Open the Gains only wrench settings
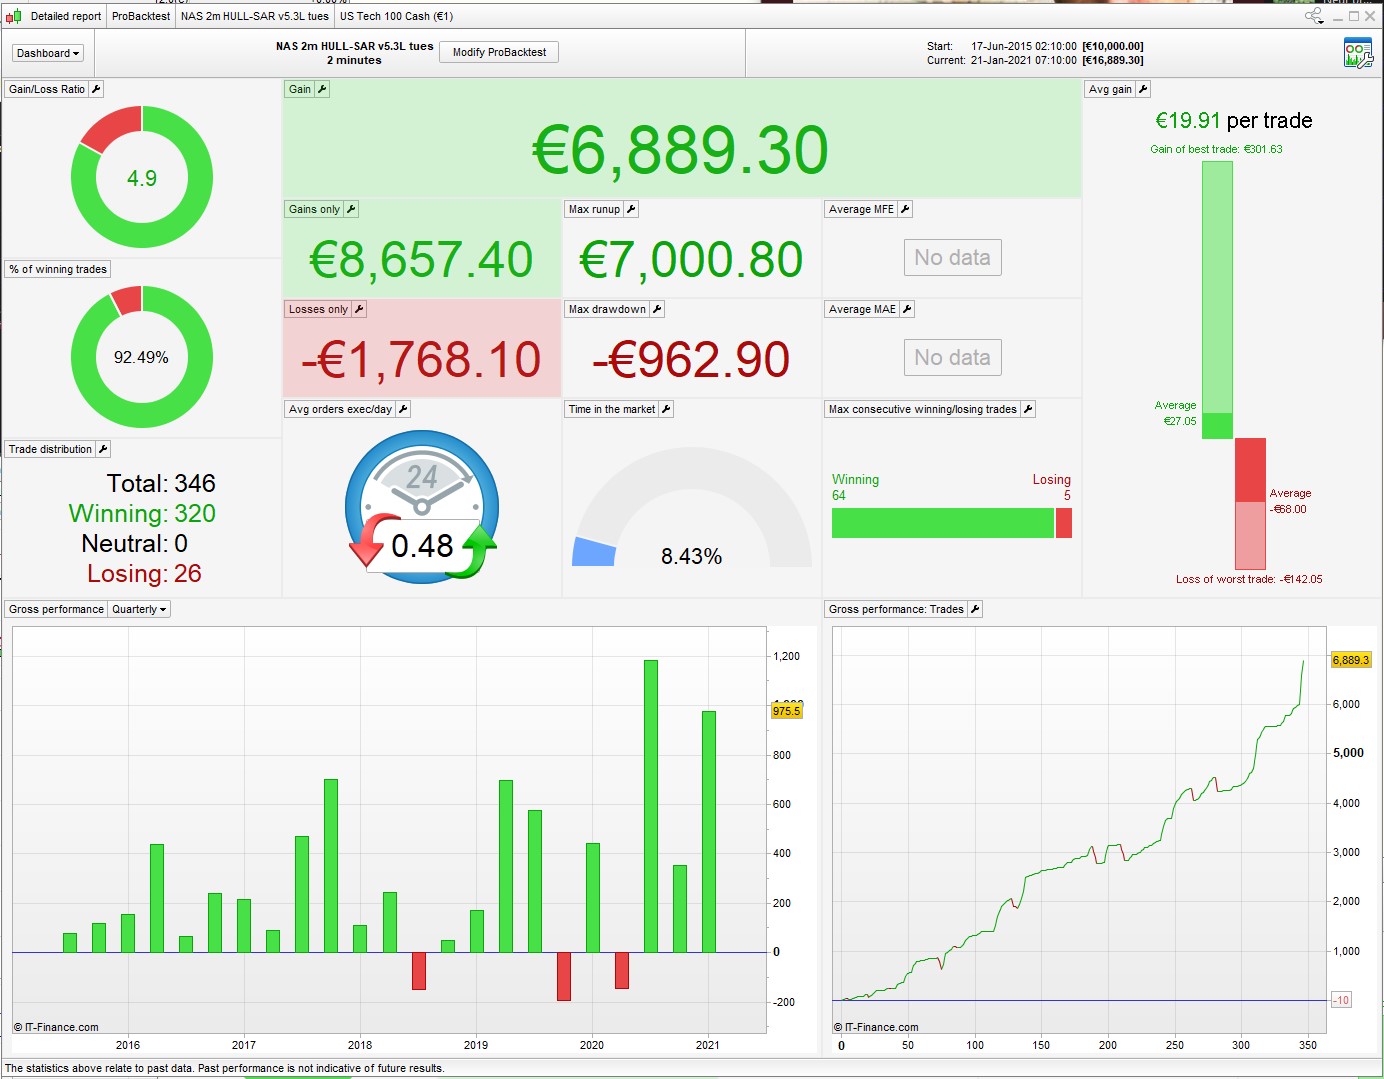 tap(351, 209)
